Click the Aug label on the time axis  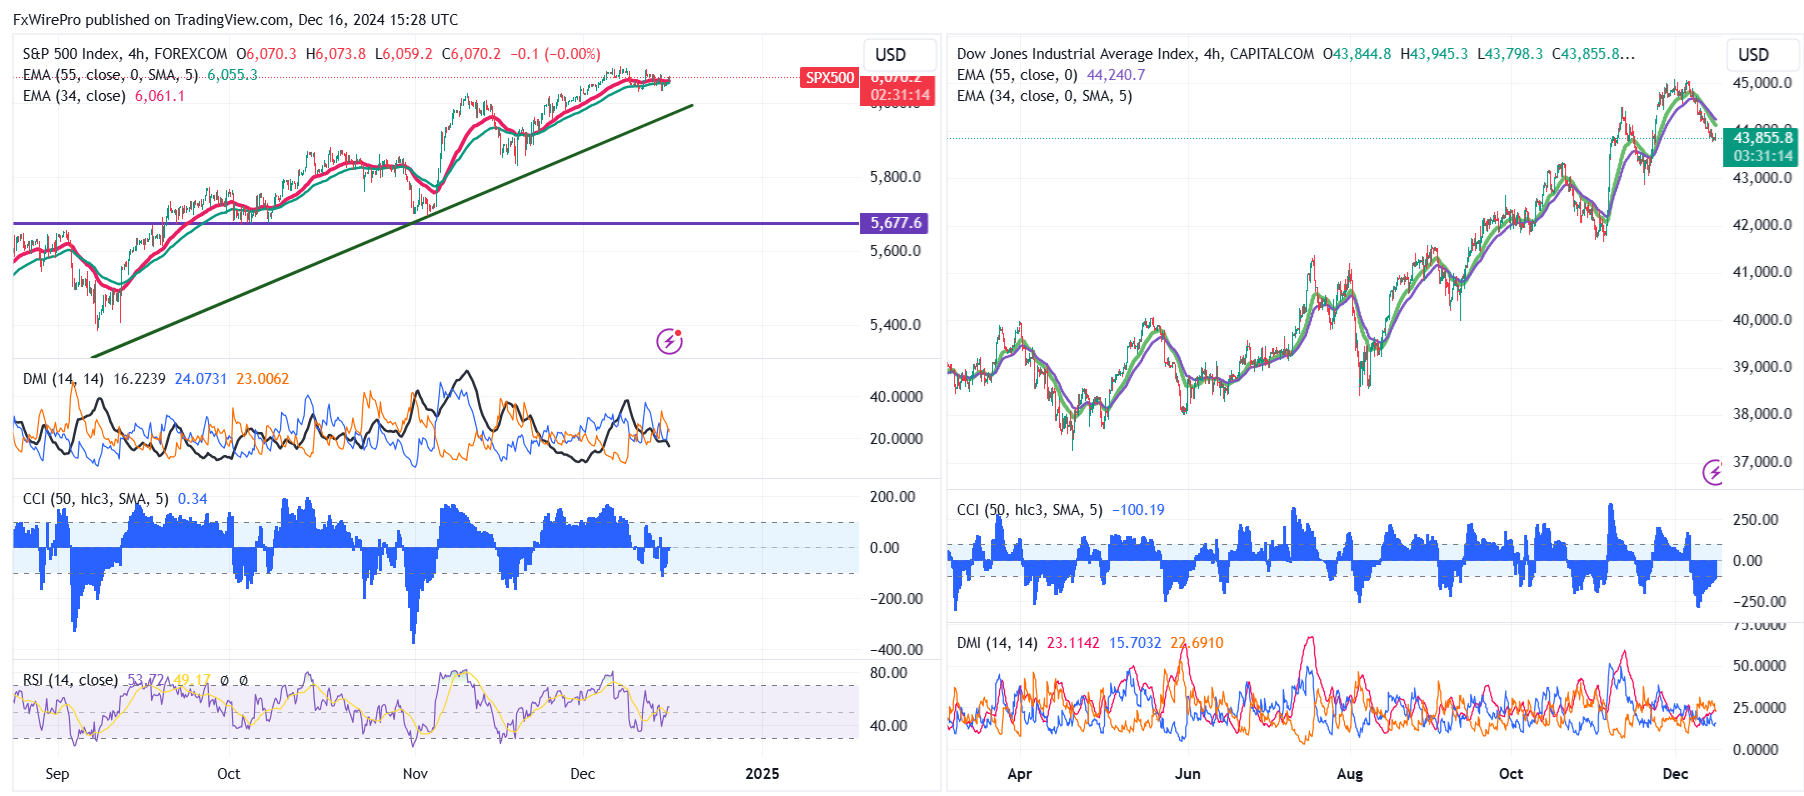click(1350, 774)
